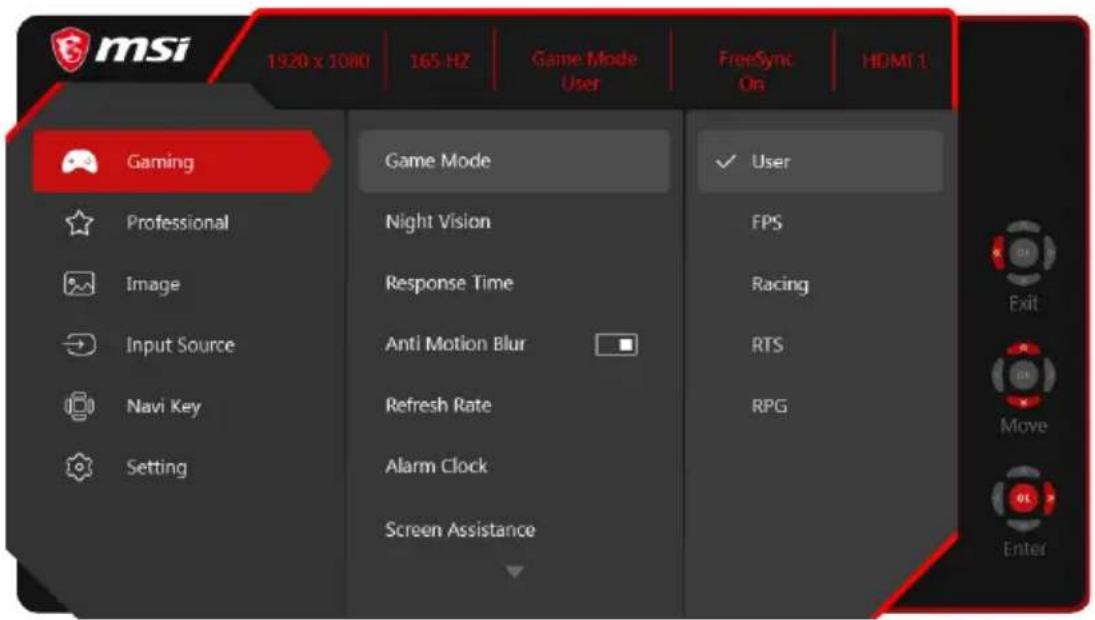Click the Navi Key joystick icon
Image resolution: width=1095 pixels, height=620 pixels.
79,406
